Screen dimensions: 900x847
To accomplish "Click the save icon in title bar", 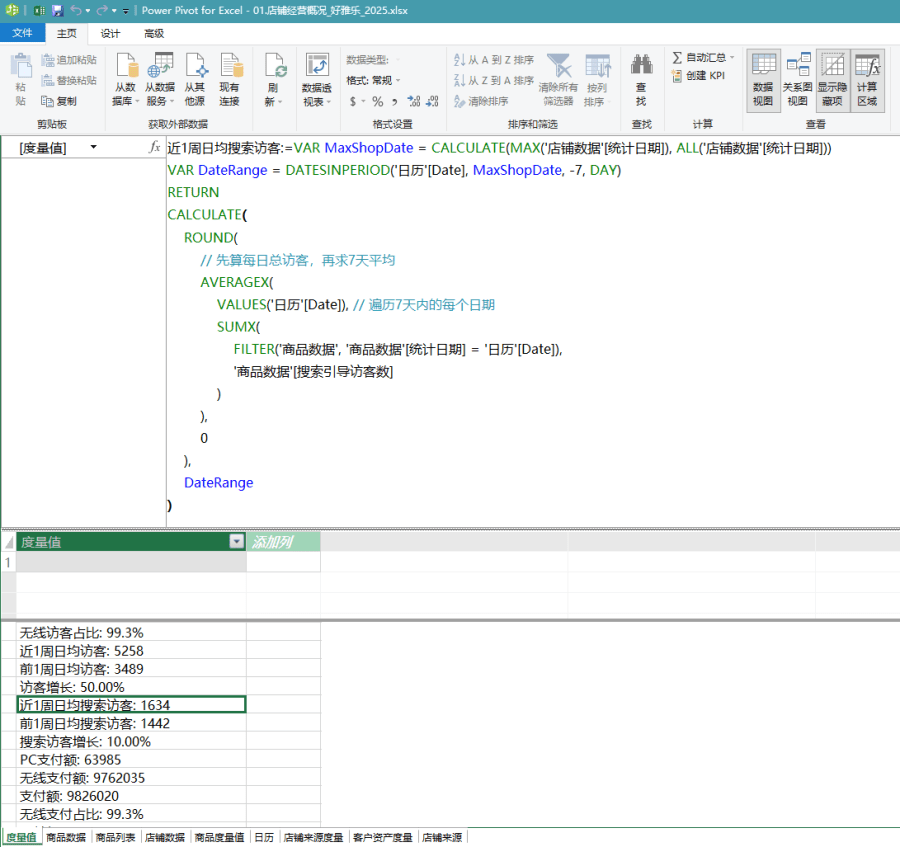I will point(57,10).
